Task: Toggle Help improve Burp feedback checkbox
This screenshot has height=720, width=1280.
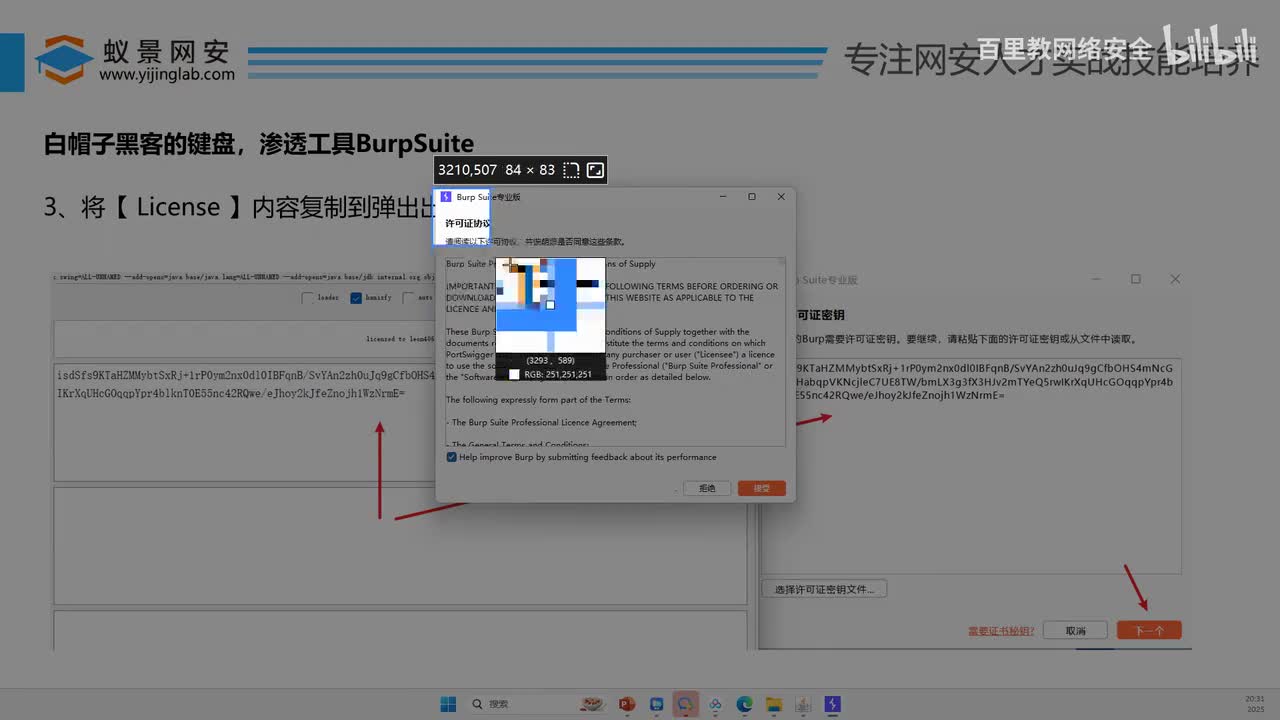Action: [x=452, y=457]
